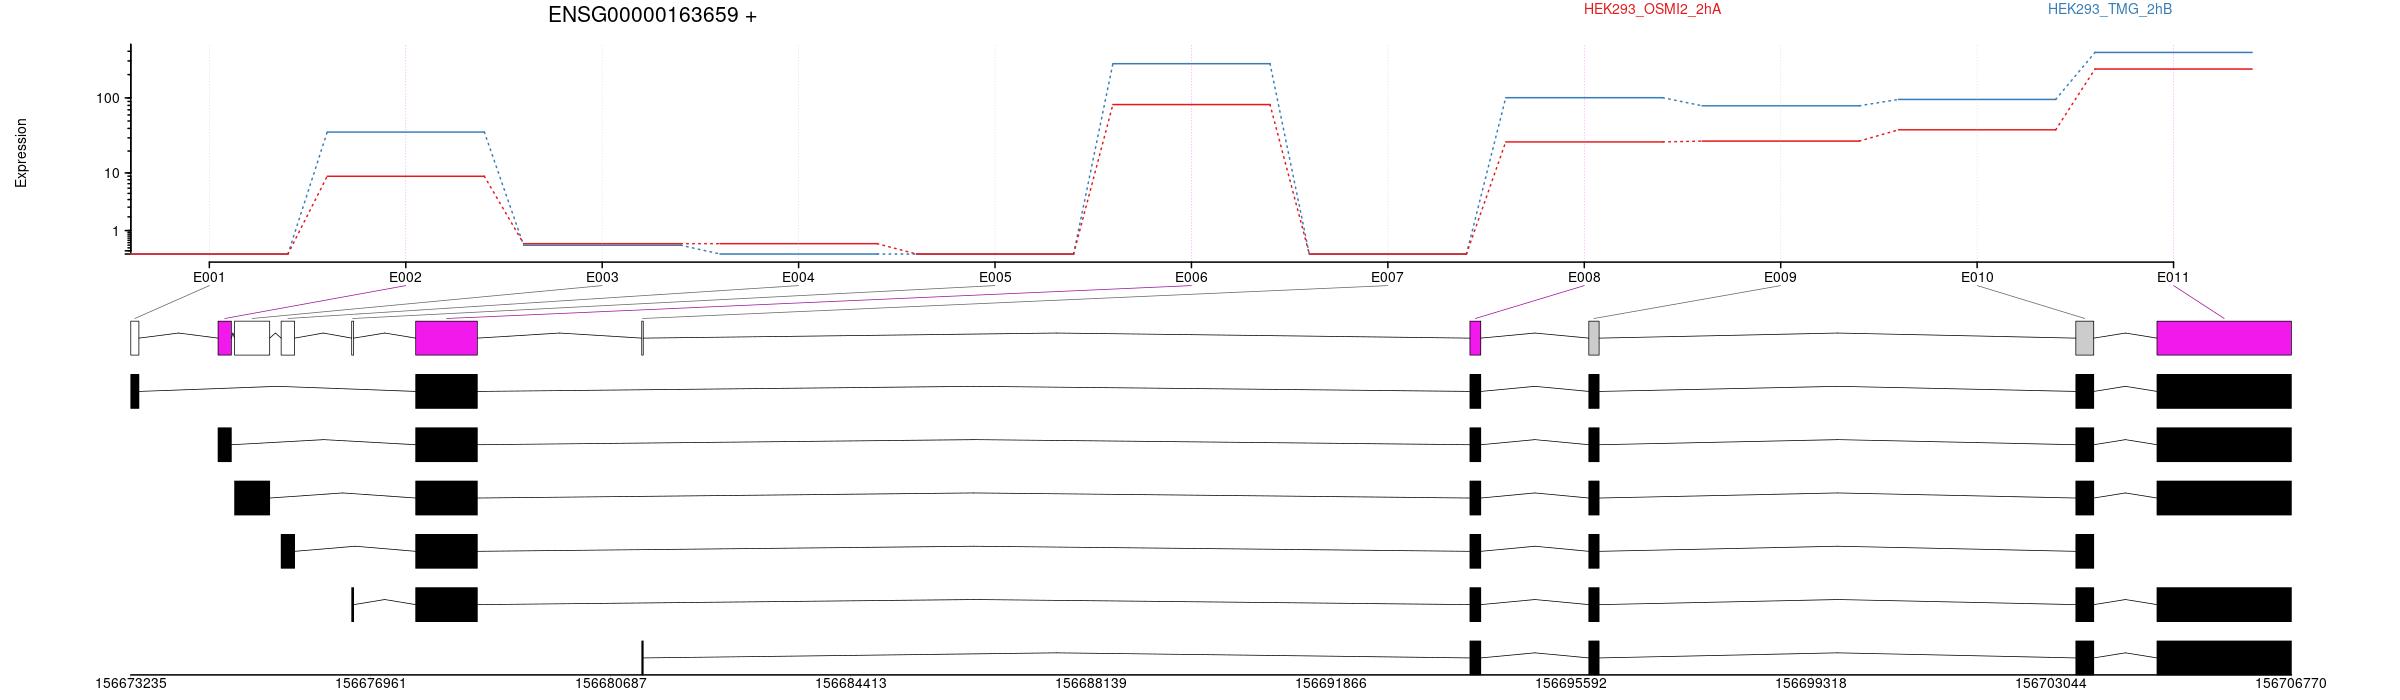Click the gray exon box linked to E010

[x=2085, y=338]
